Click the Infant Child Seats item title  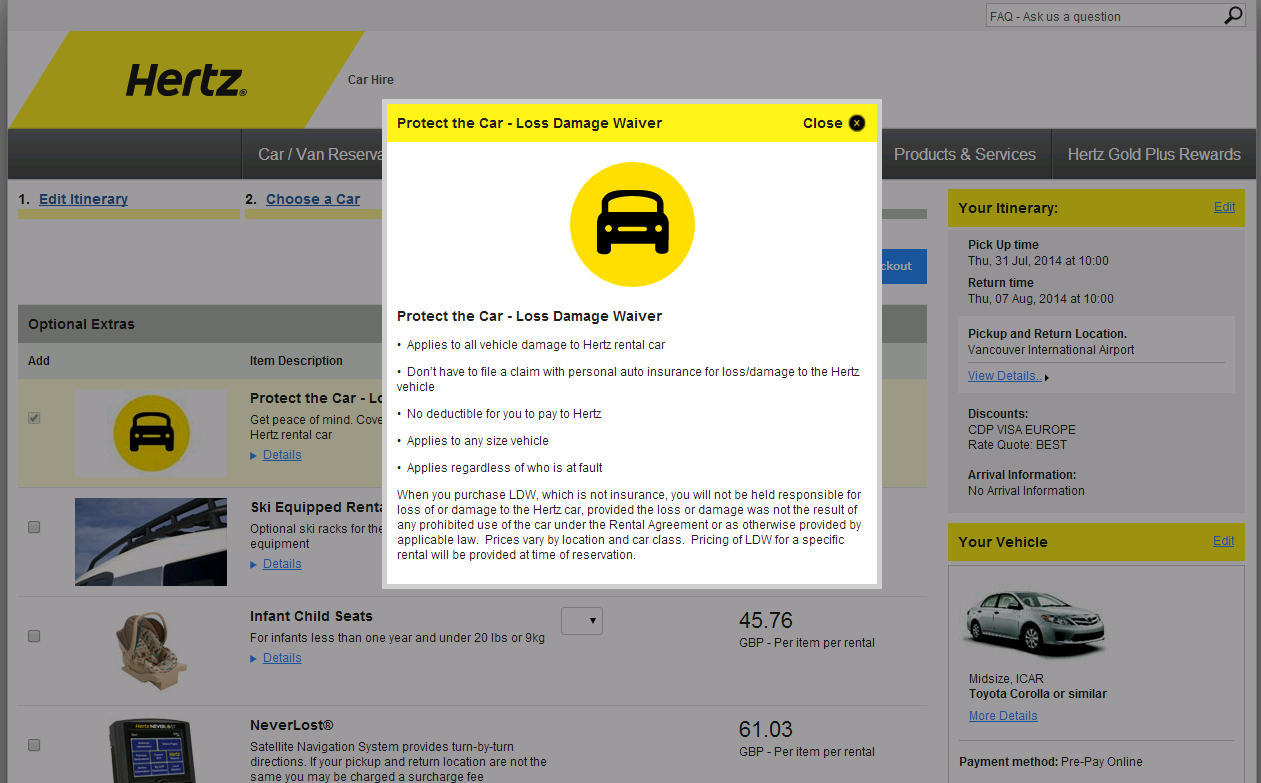pos(311,616)
